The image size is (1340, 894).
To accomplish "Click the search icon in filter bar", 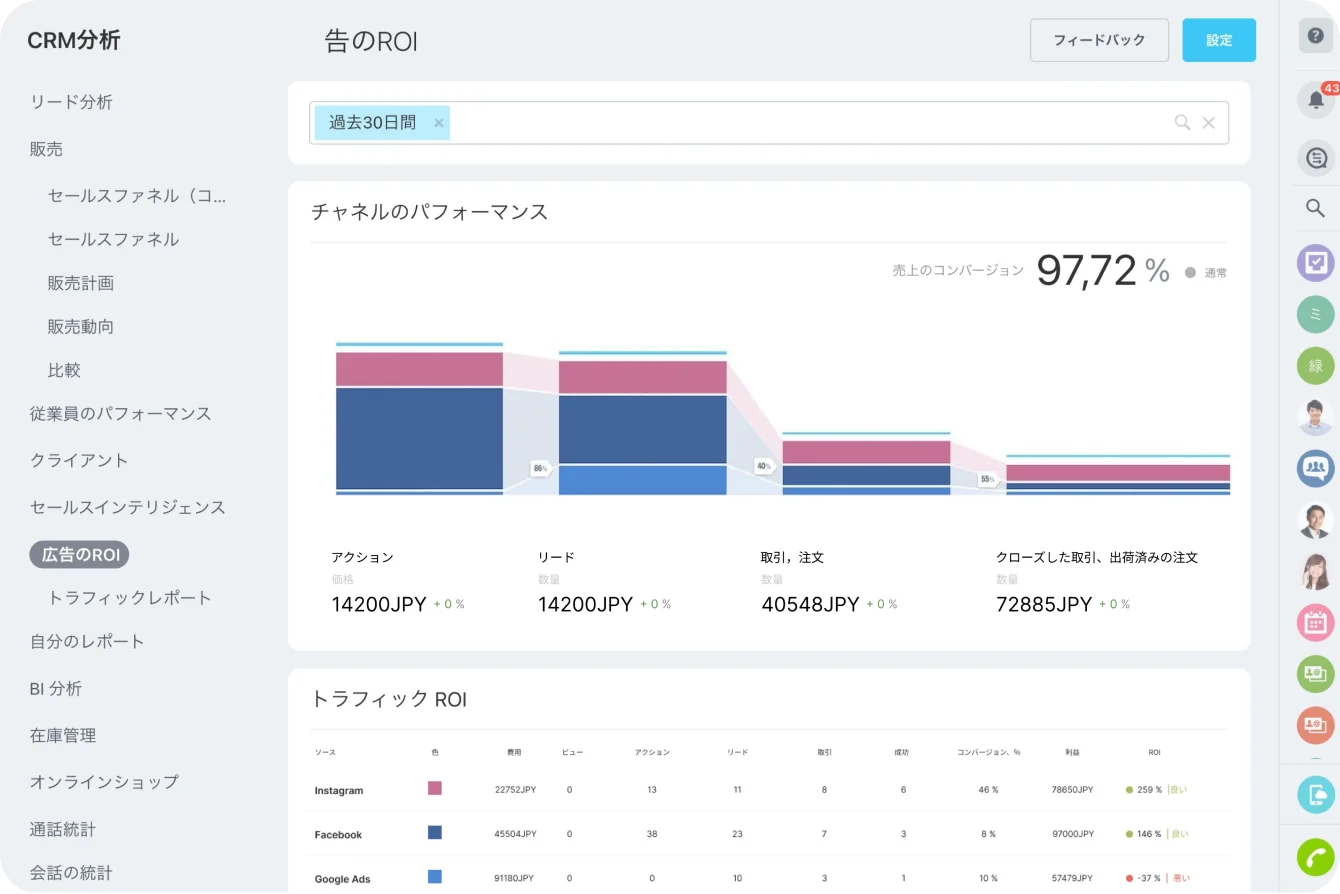I will [1182, 122].
